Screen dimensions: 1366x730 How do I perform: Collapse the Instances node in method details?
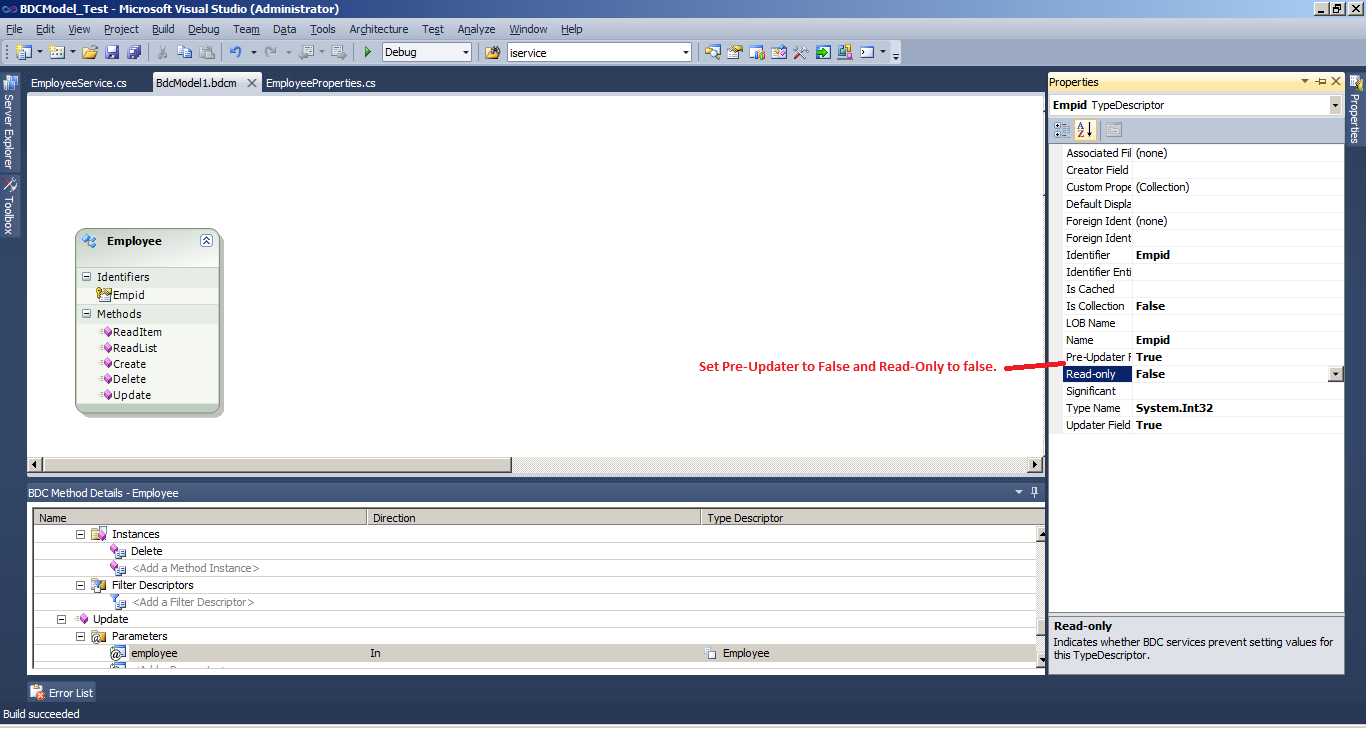coord(81,534)
